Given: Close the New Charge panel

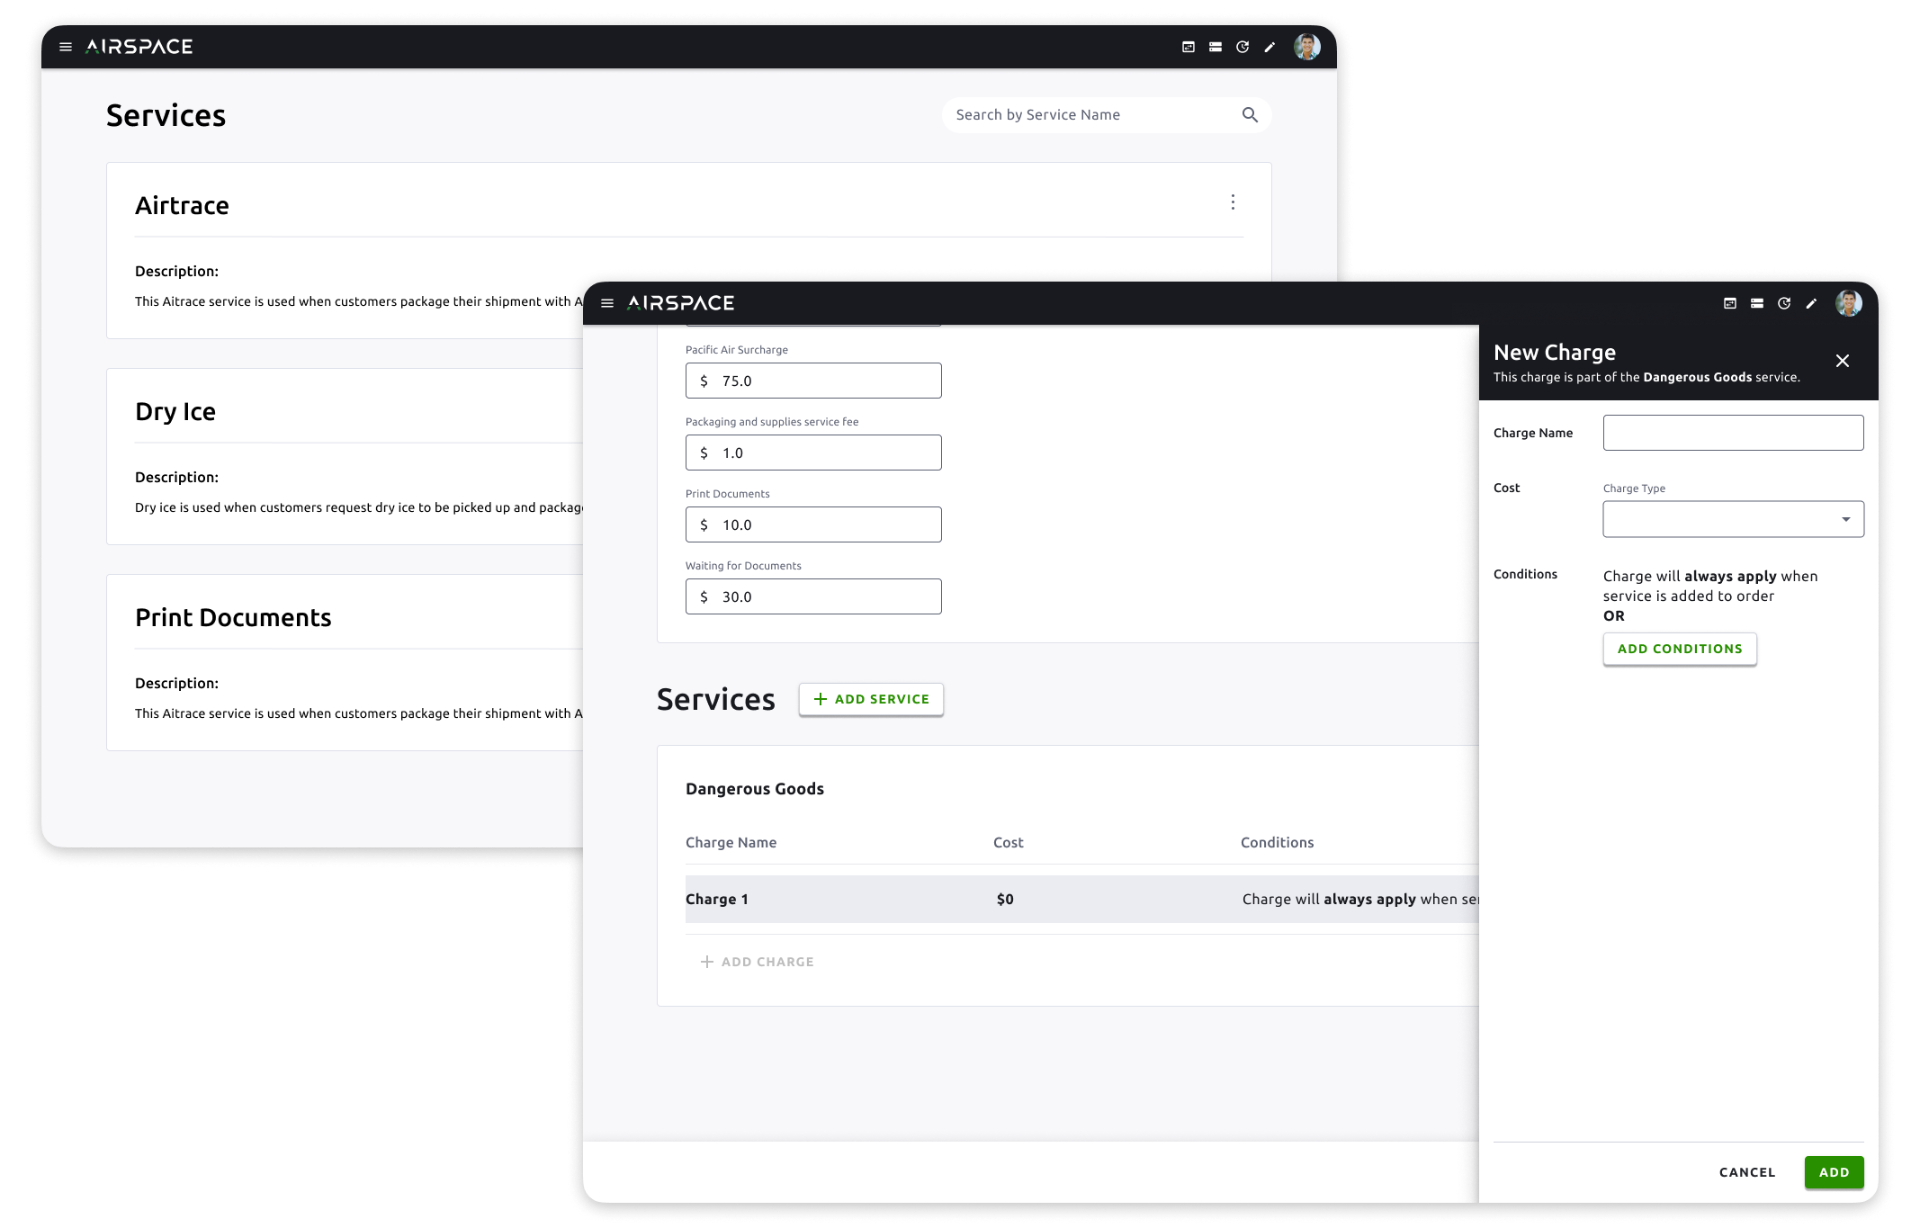Looking at the screenshot, I should coord(1842,361).
